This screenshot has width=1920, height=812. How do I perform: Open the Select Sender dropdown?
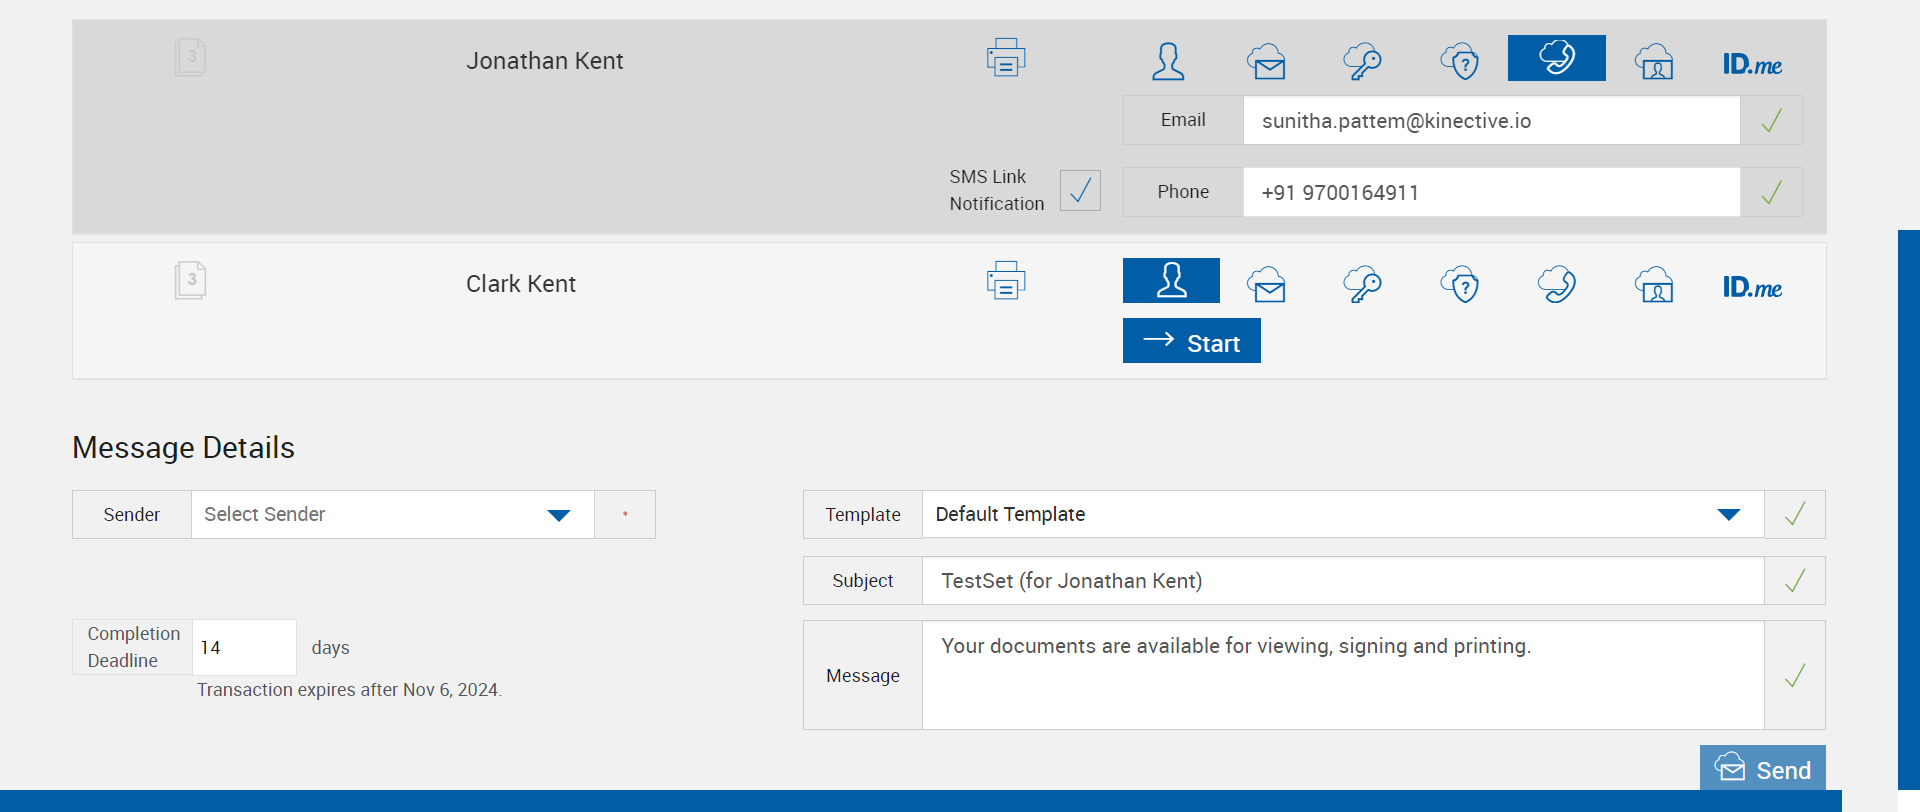tap(392, 515)
